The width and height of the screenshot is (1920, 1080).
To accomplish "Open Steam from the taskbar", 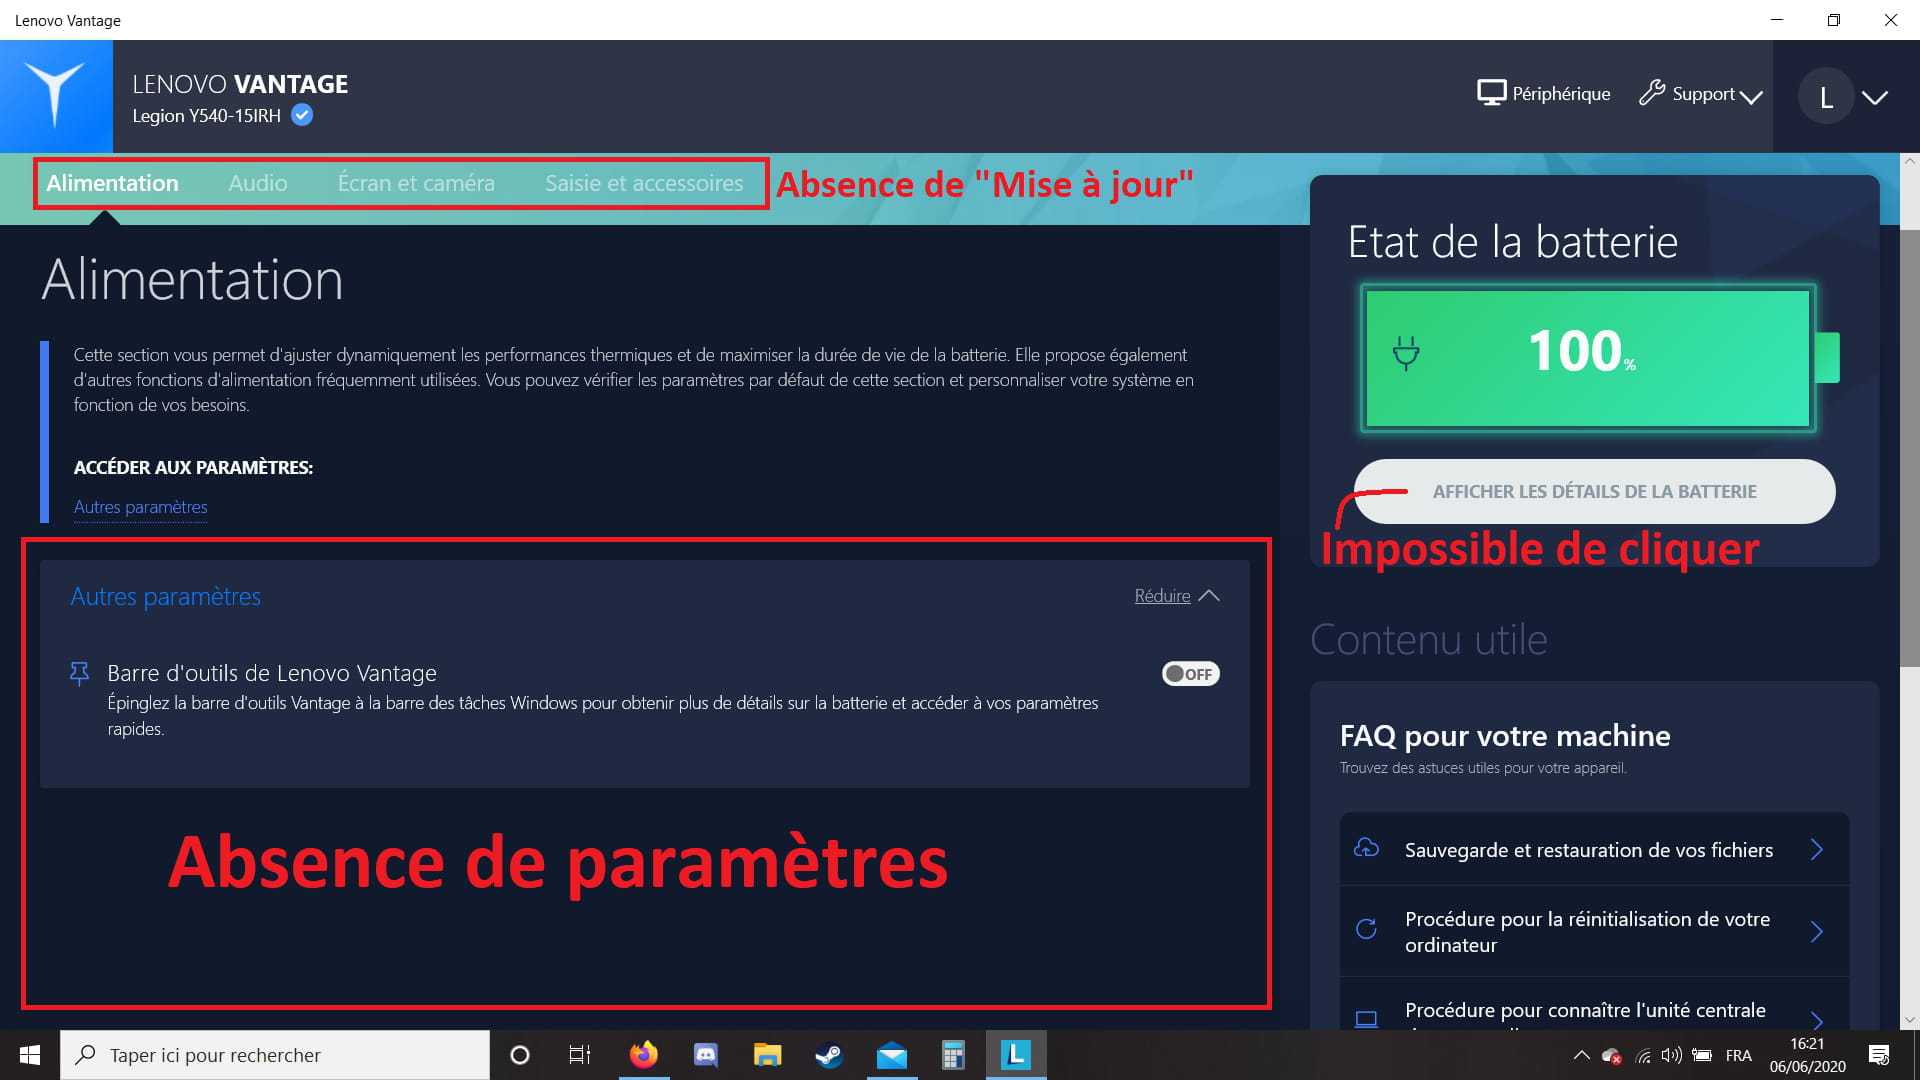I will [x=829, y=1055].
